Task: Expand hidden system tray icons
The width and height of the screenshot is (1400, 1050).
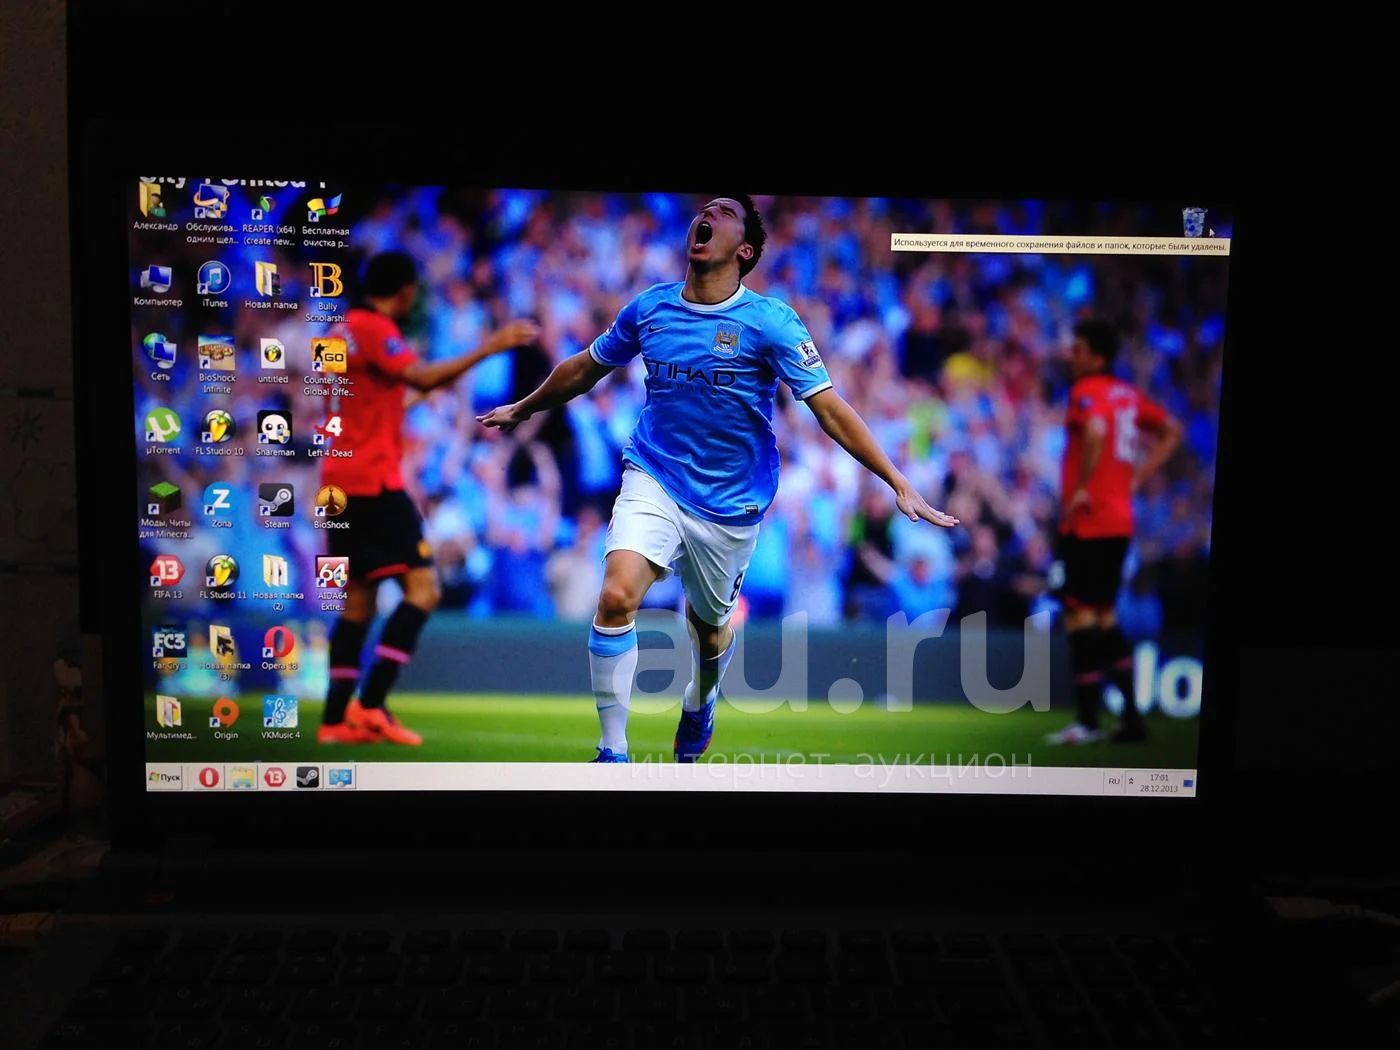Action: click(x=1131, y=782)
